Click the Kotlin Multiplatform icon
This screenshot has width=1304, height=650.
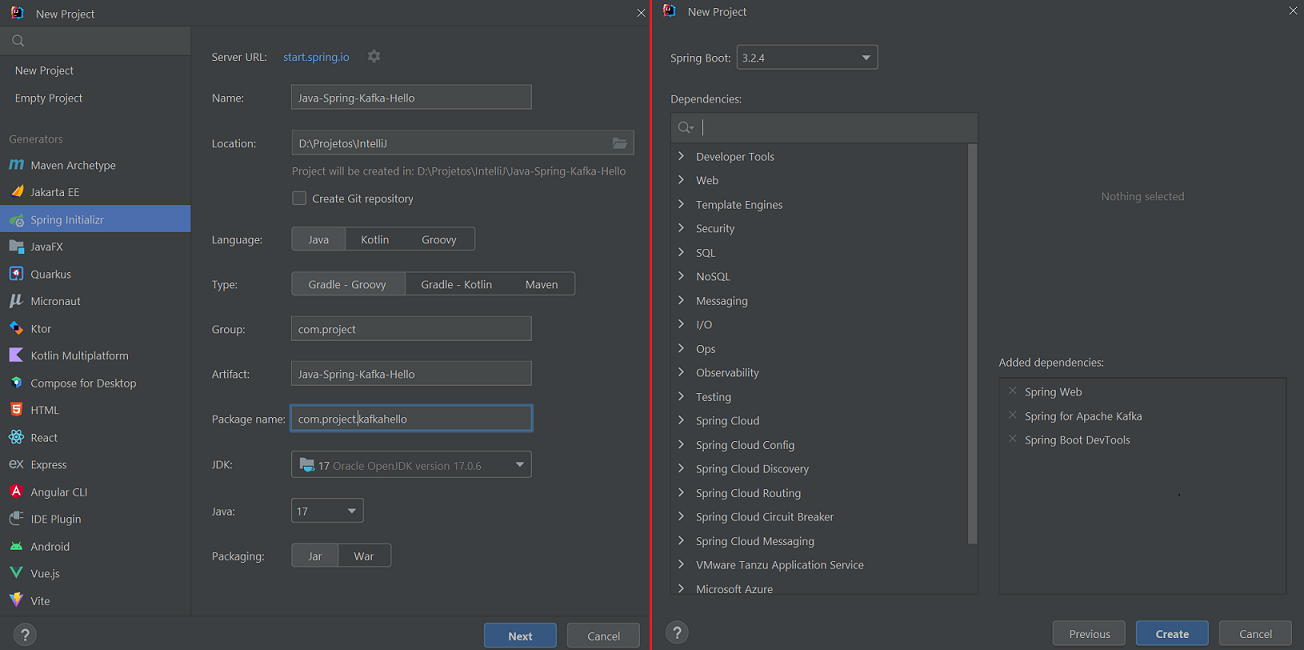pyautogui.click(x=16, y=355)
